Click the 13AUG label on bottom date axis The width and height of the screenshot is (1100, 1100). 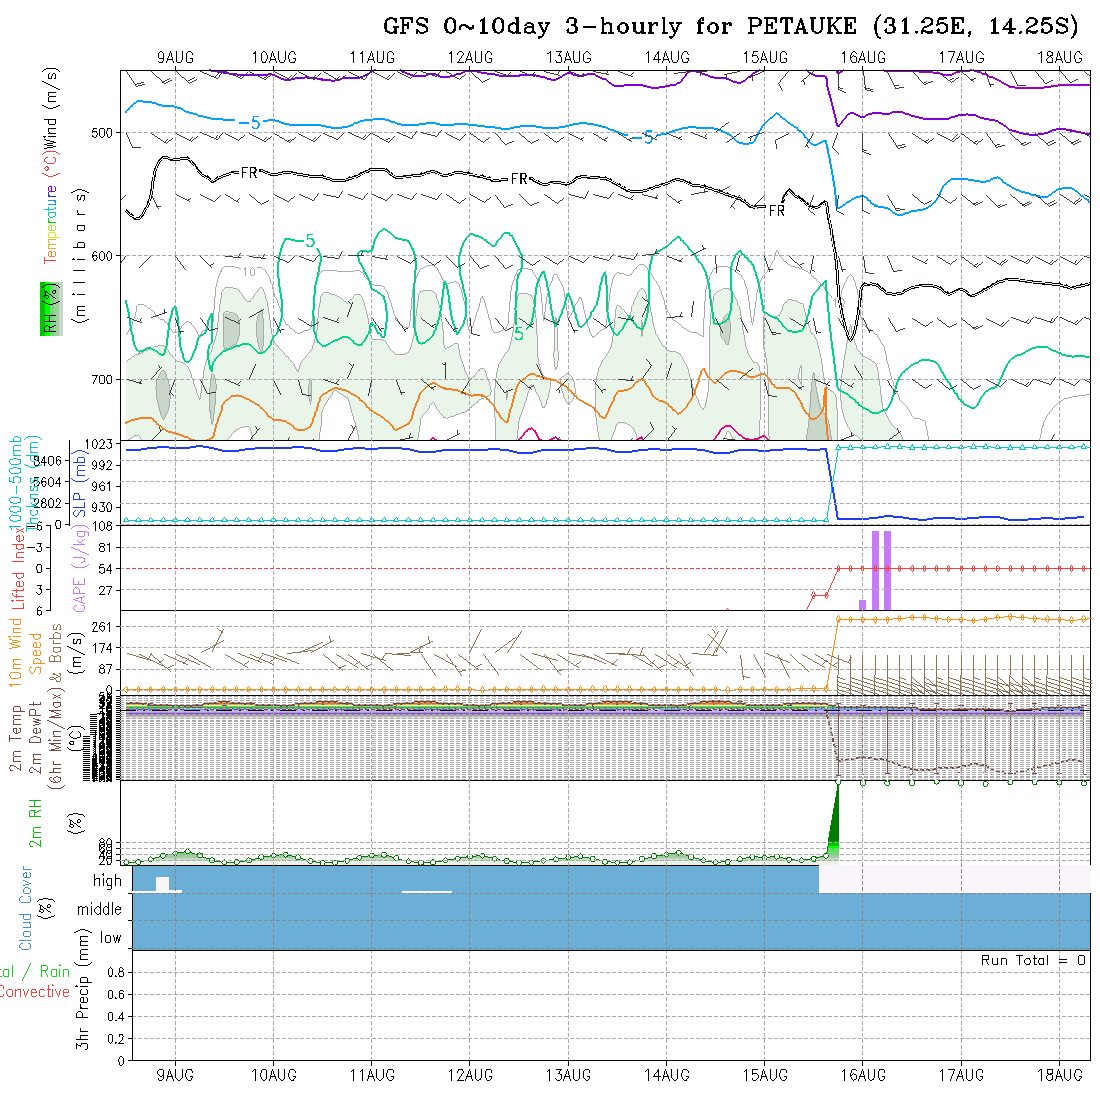click(568, 1075)
